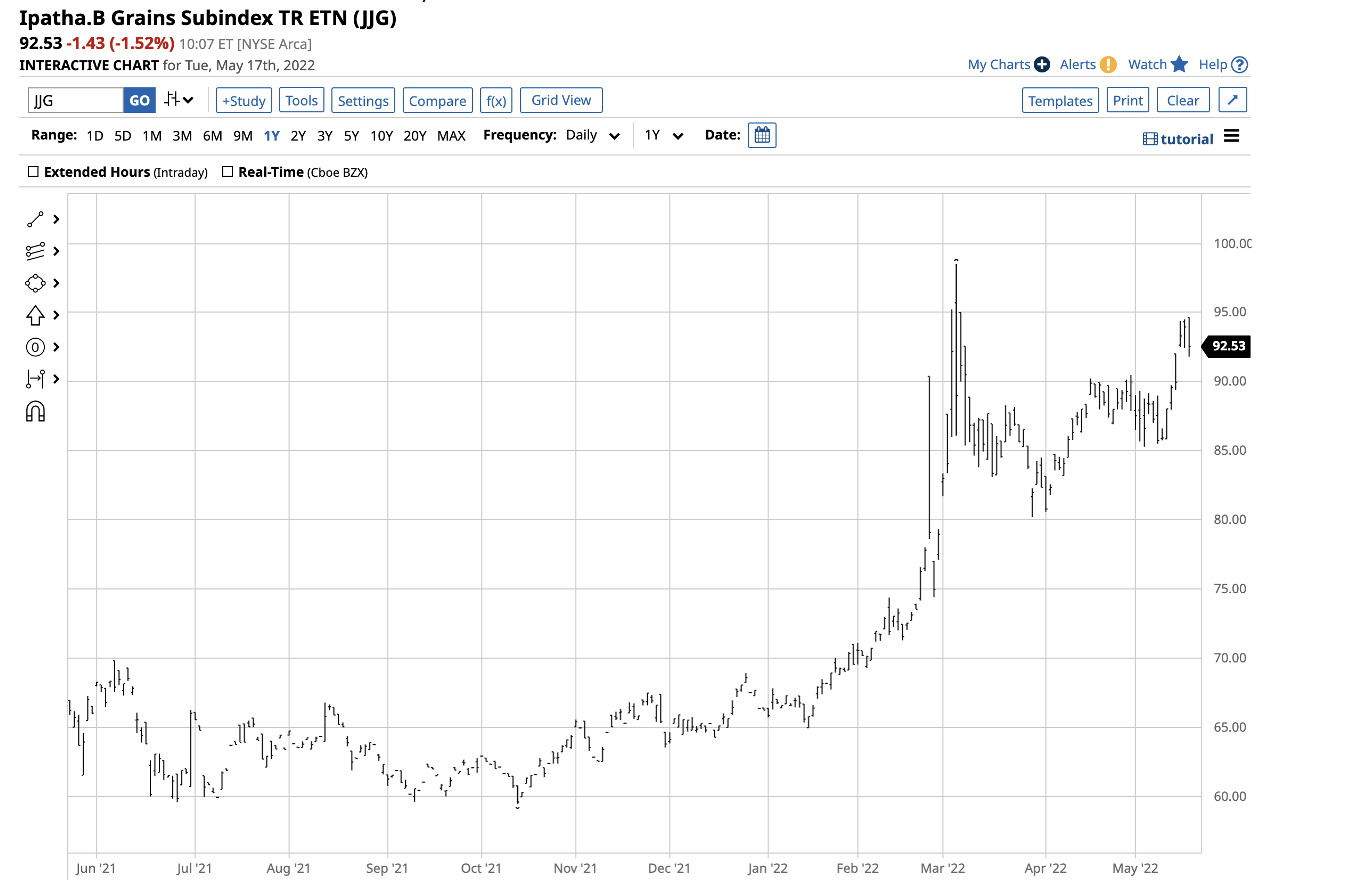The width and height of the screenshot is (1348, 894).
Task: Set range to 5D
Action: click(x=122, y=136)
